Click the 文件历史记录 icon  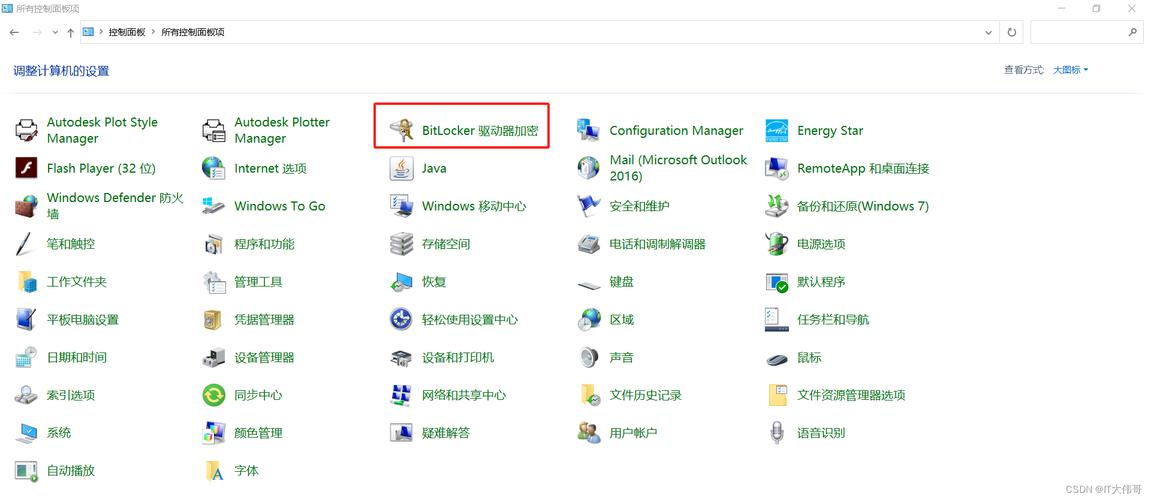589,395
